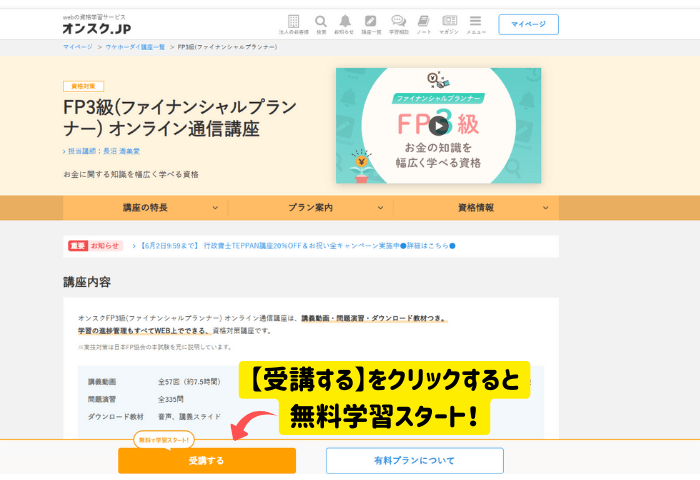
Task: Open the 法人のお客様 building icon
Action: (293, 24)
